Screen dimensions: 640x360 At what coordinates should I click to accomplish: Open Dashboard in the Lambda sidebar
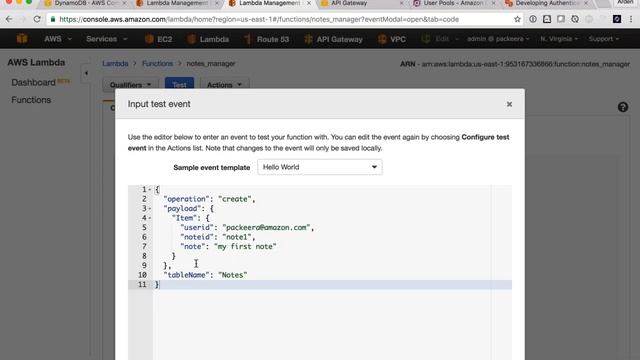point(33,82)
